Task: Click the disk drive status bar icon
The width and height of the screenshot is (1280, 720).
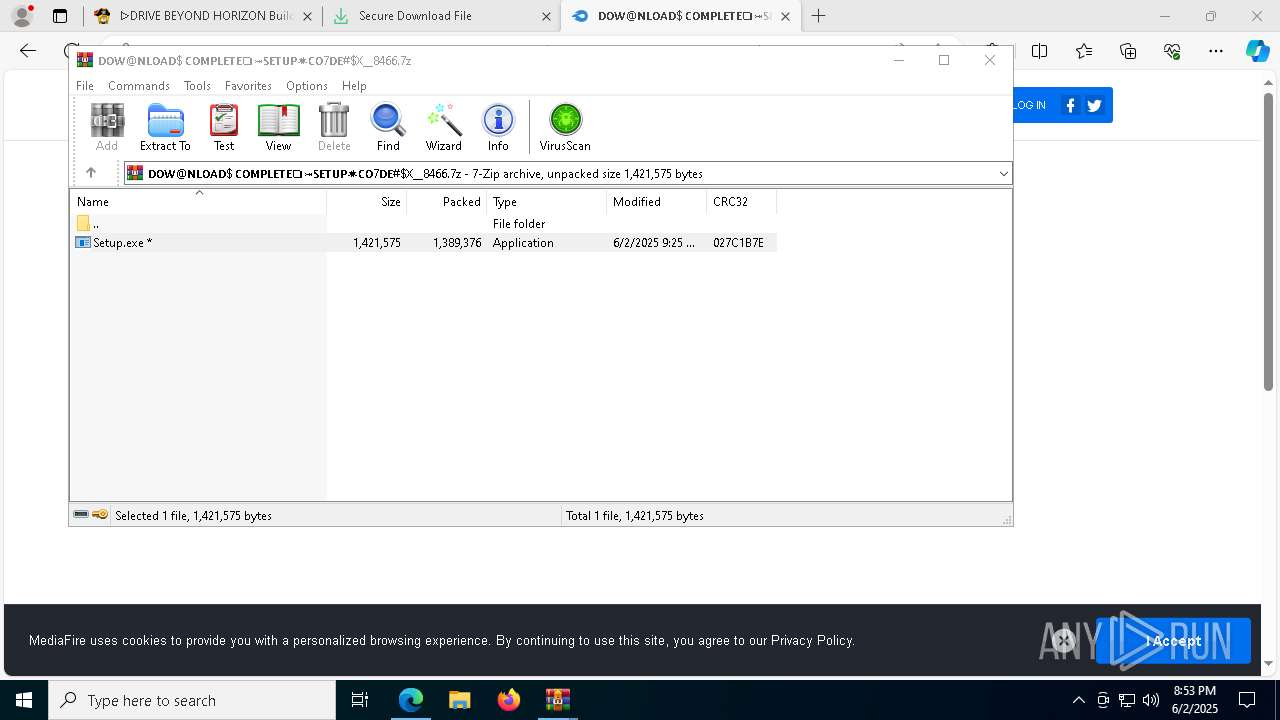Action: click(81, 515)
